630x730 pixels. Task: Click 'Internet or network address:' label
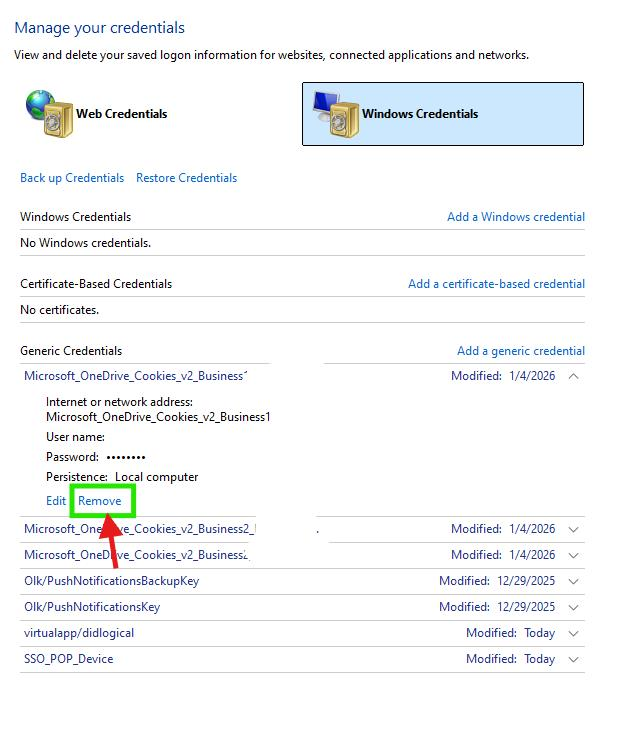pos(119,402)
